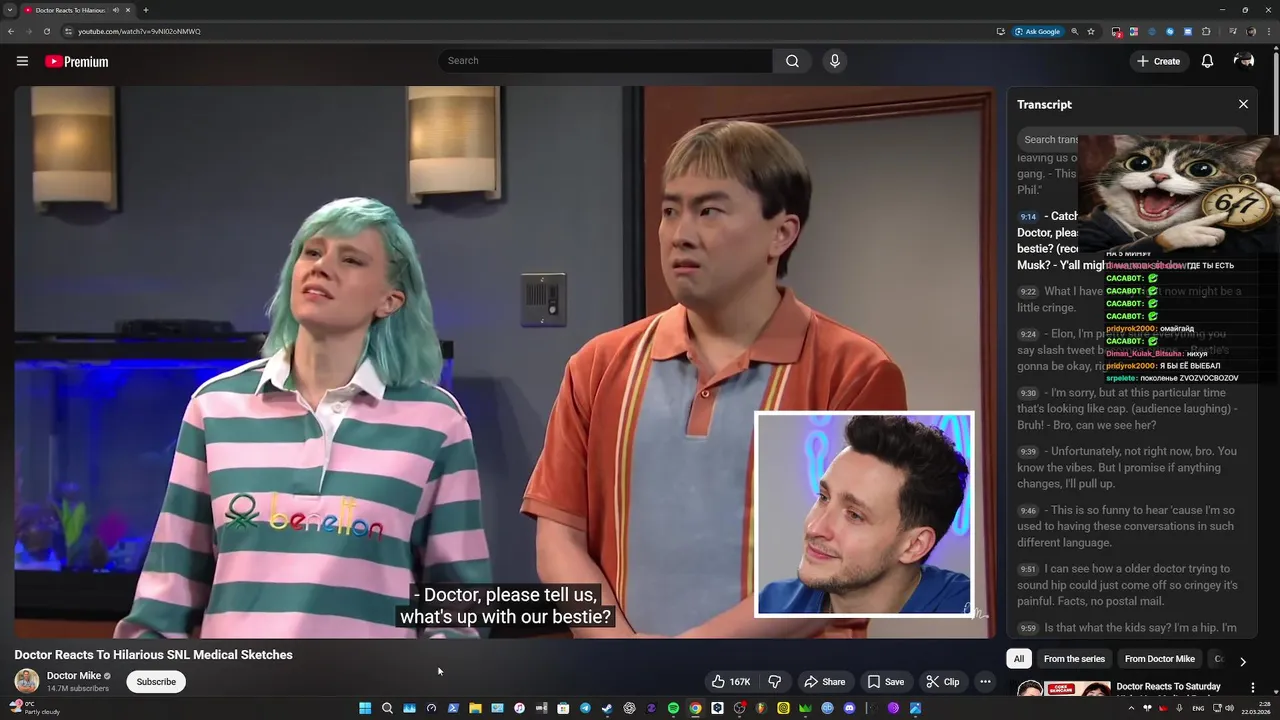Share the video
The image size is (1280, 720).
(825, 682)
